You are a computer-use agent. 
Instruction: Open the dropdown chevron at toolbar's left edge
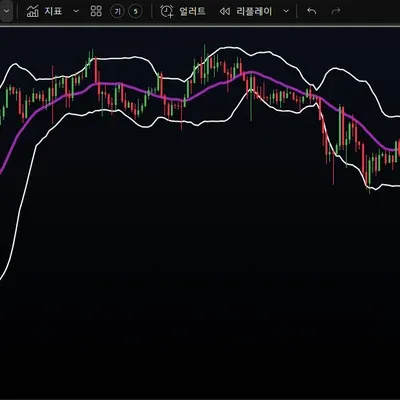tap(6, 11)
